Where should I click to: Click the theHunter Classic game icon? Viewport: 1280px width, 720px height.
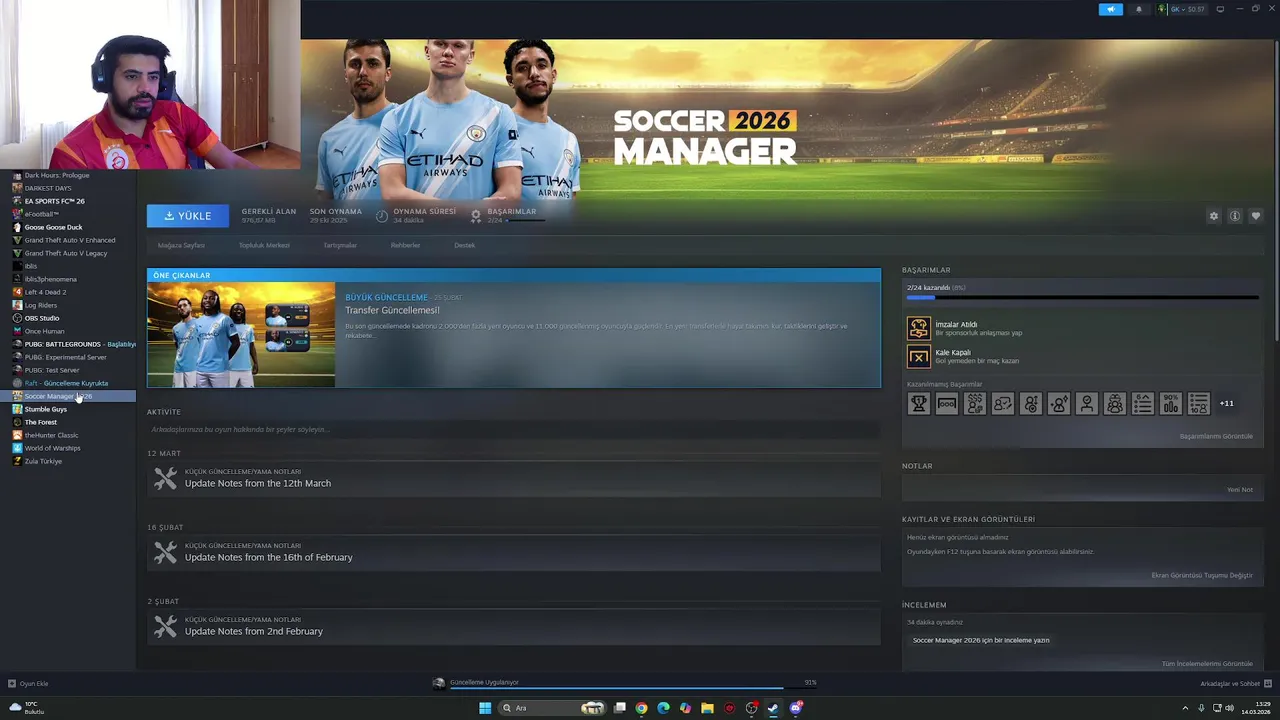[17, 435]
